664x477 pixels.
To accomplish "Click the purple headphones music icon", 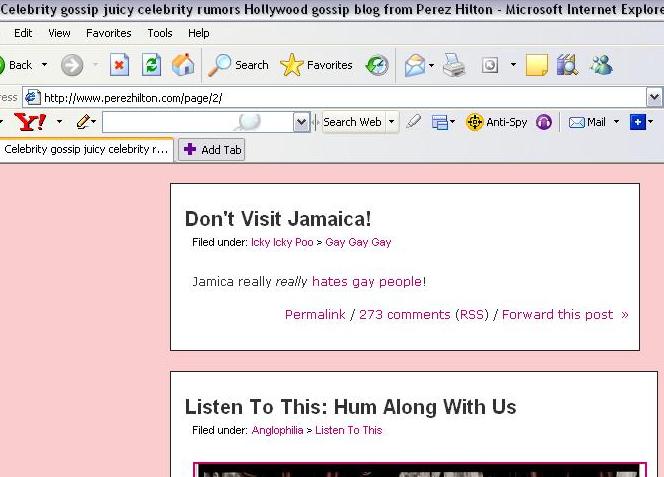I will click(x=544, y=122).
